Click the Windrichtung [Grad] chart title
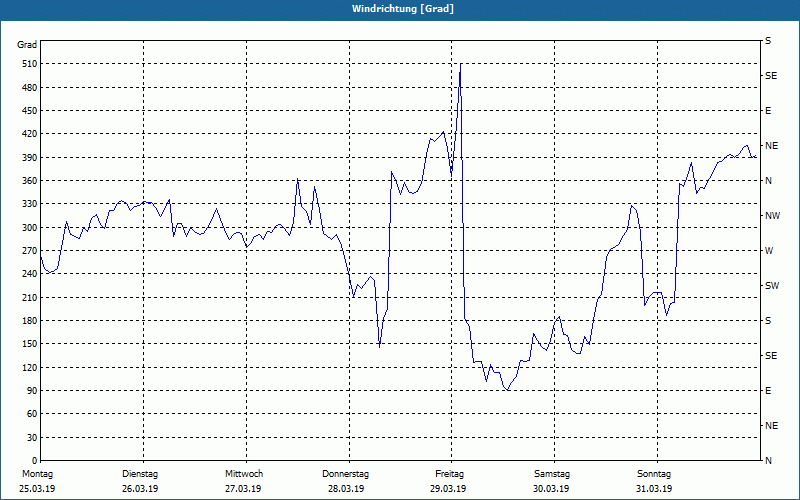Screen dimensions: 800x500 point(402,9)
